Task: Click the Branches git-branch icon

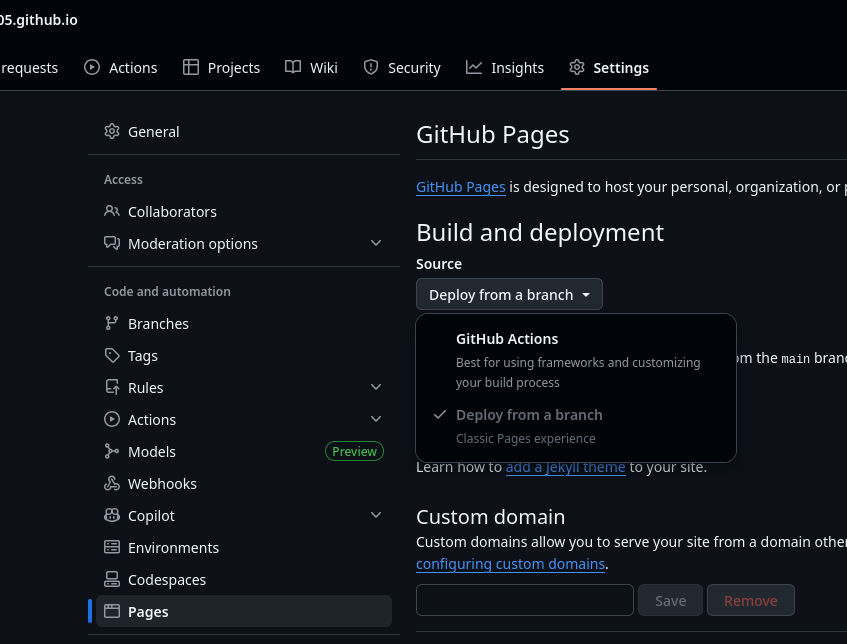Action: coord(112,324)
